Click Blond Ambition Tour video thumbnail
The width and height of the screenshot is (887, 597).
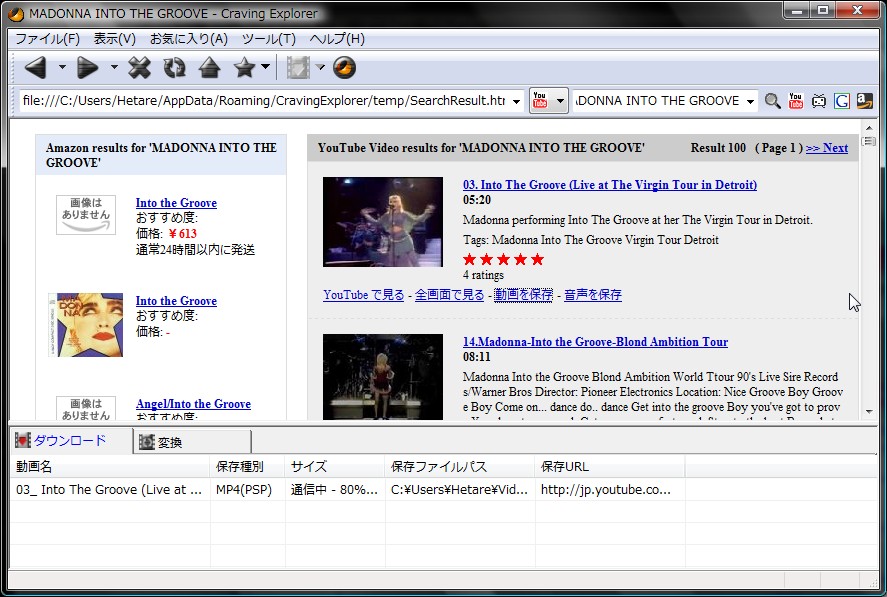tap(383, 377)
